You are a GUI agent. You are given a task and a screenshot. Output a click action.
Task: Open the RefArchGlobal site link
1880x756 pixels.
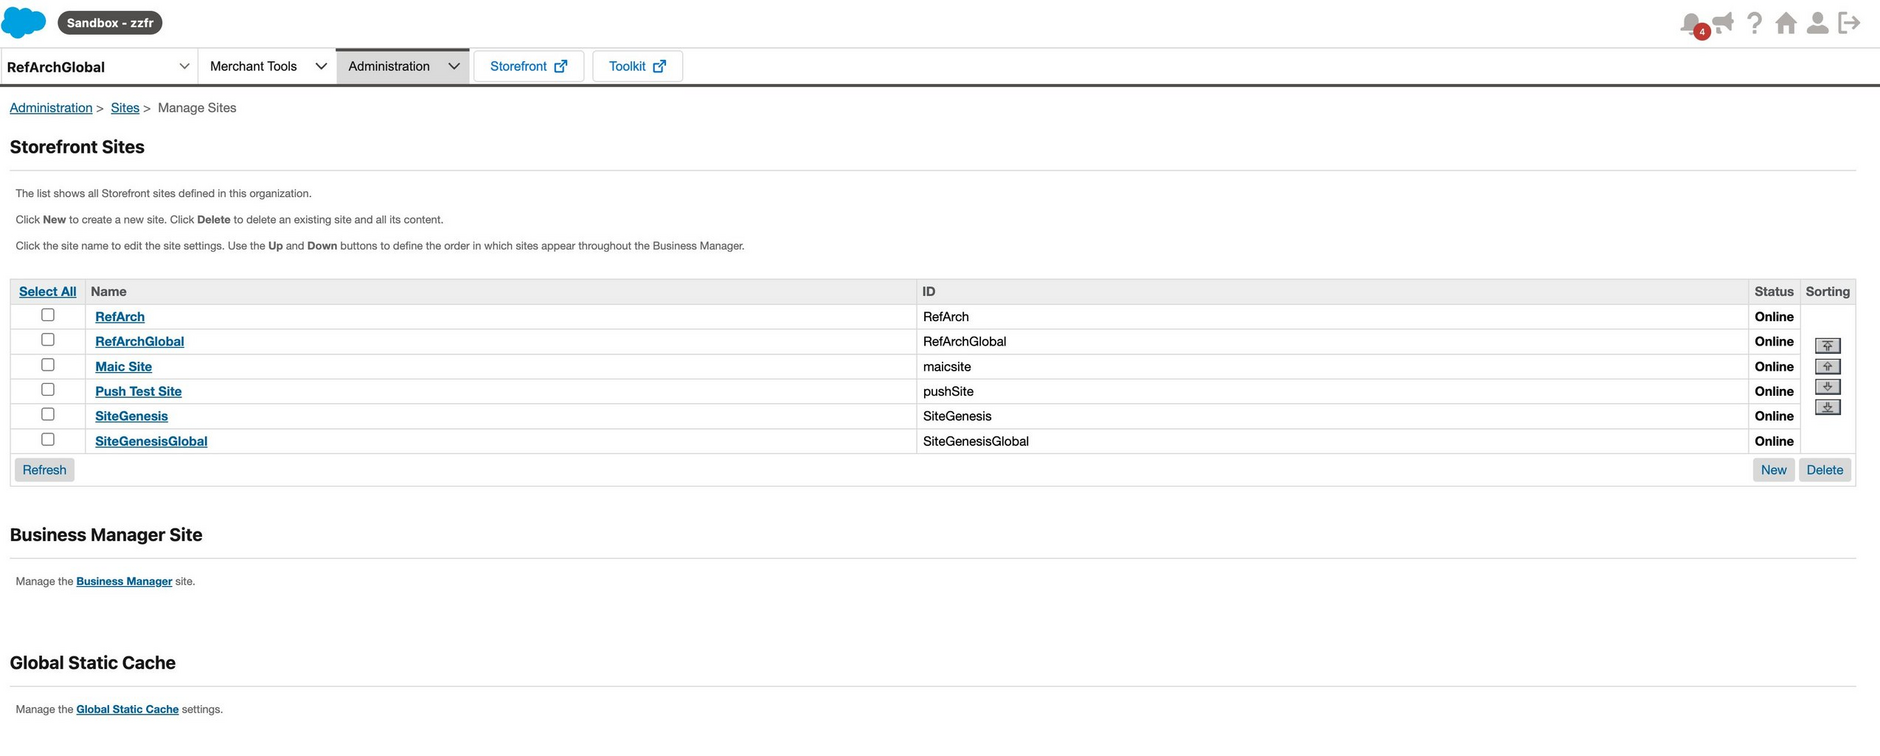[x=140, y=342]
